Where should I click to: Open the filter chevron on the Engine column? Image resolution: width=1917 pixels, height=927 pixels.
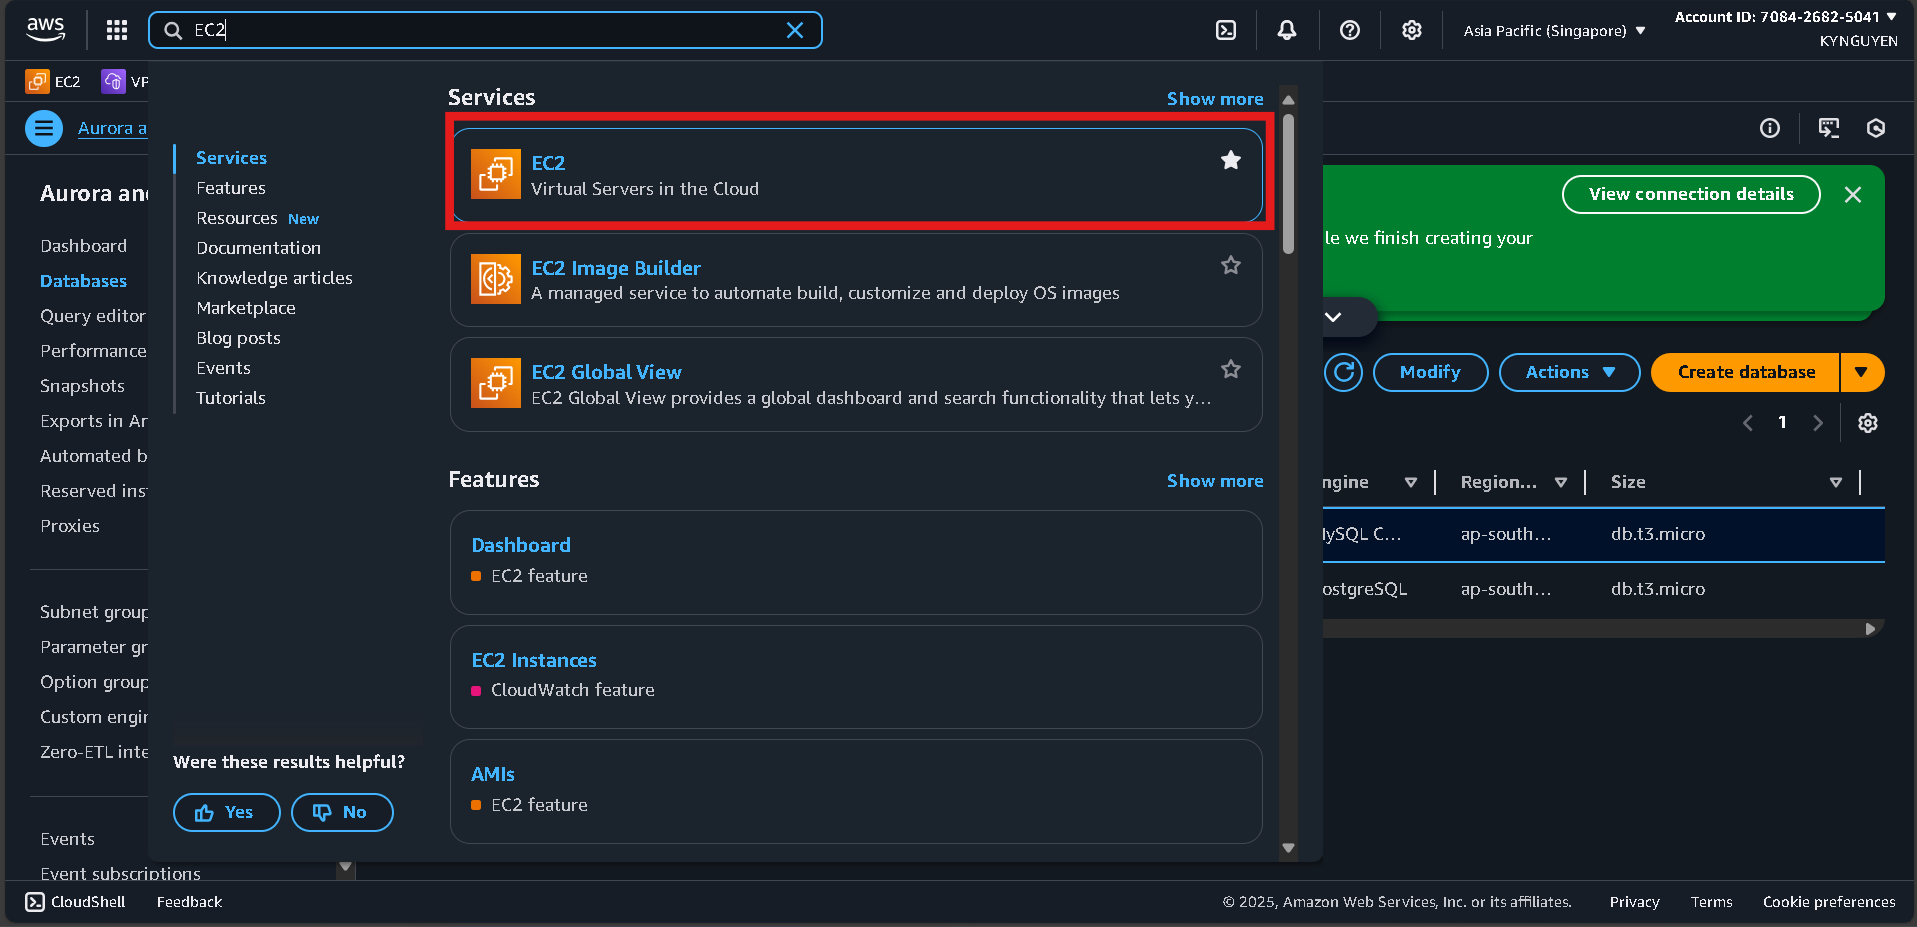pyautogui.click(x=1411, y=481)
